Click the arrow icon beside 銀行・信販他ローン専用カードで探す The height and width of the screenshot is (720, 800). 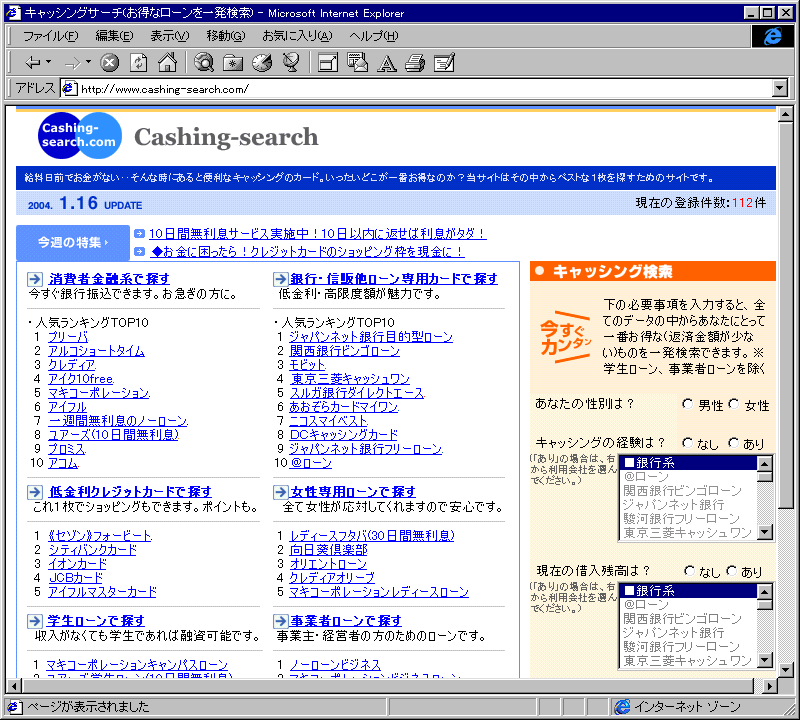281,279
